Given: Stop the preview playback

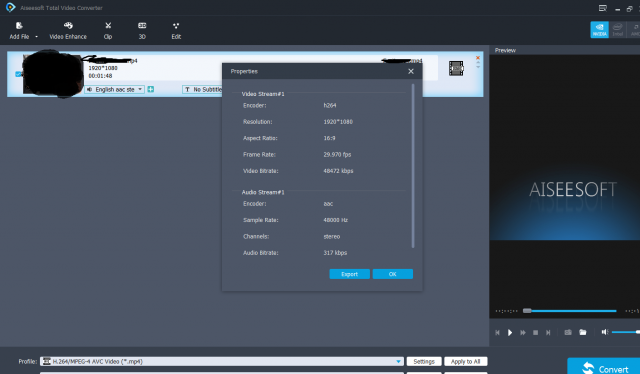Looking at the screenshot, I should pyautogui.click(x=536, y=332).
